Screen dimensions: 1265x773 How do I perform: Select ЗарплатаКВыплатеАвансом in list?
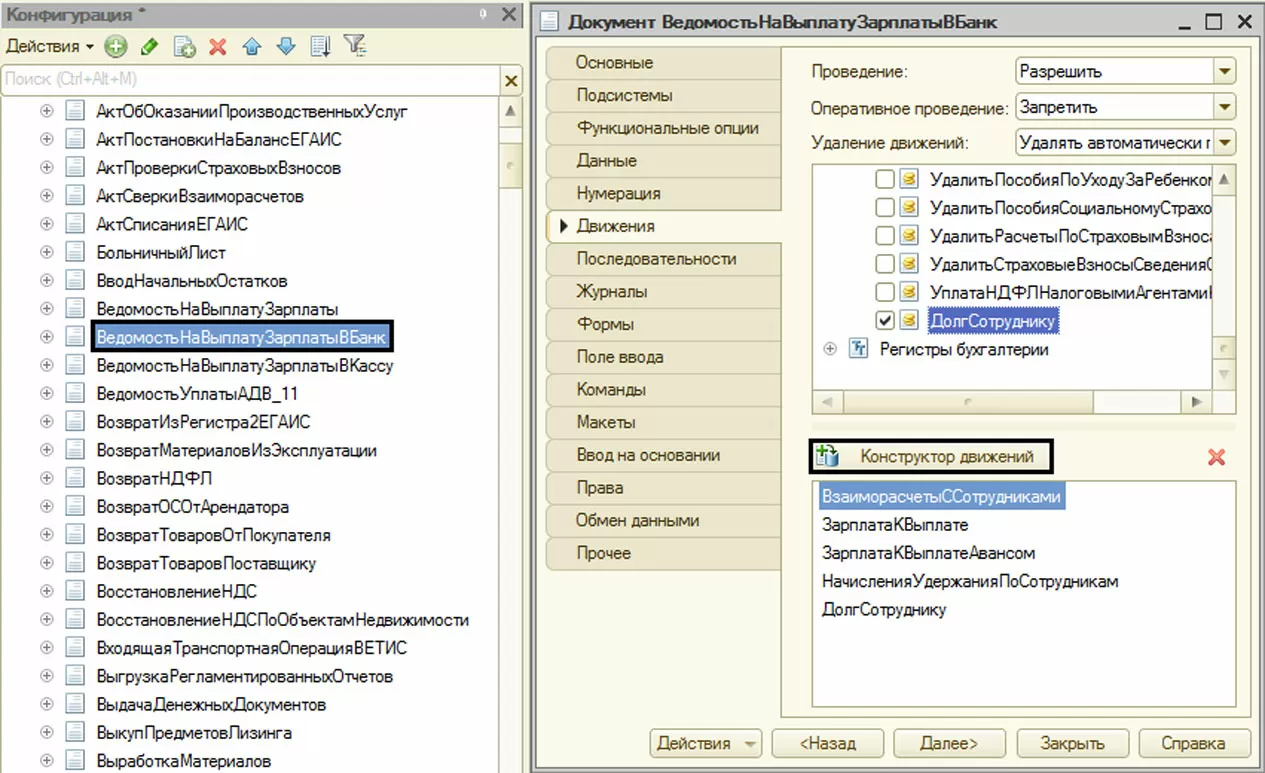pyautogui.click(x=928, y=553)
